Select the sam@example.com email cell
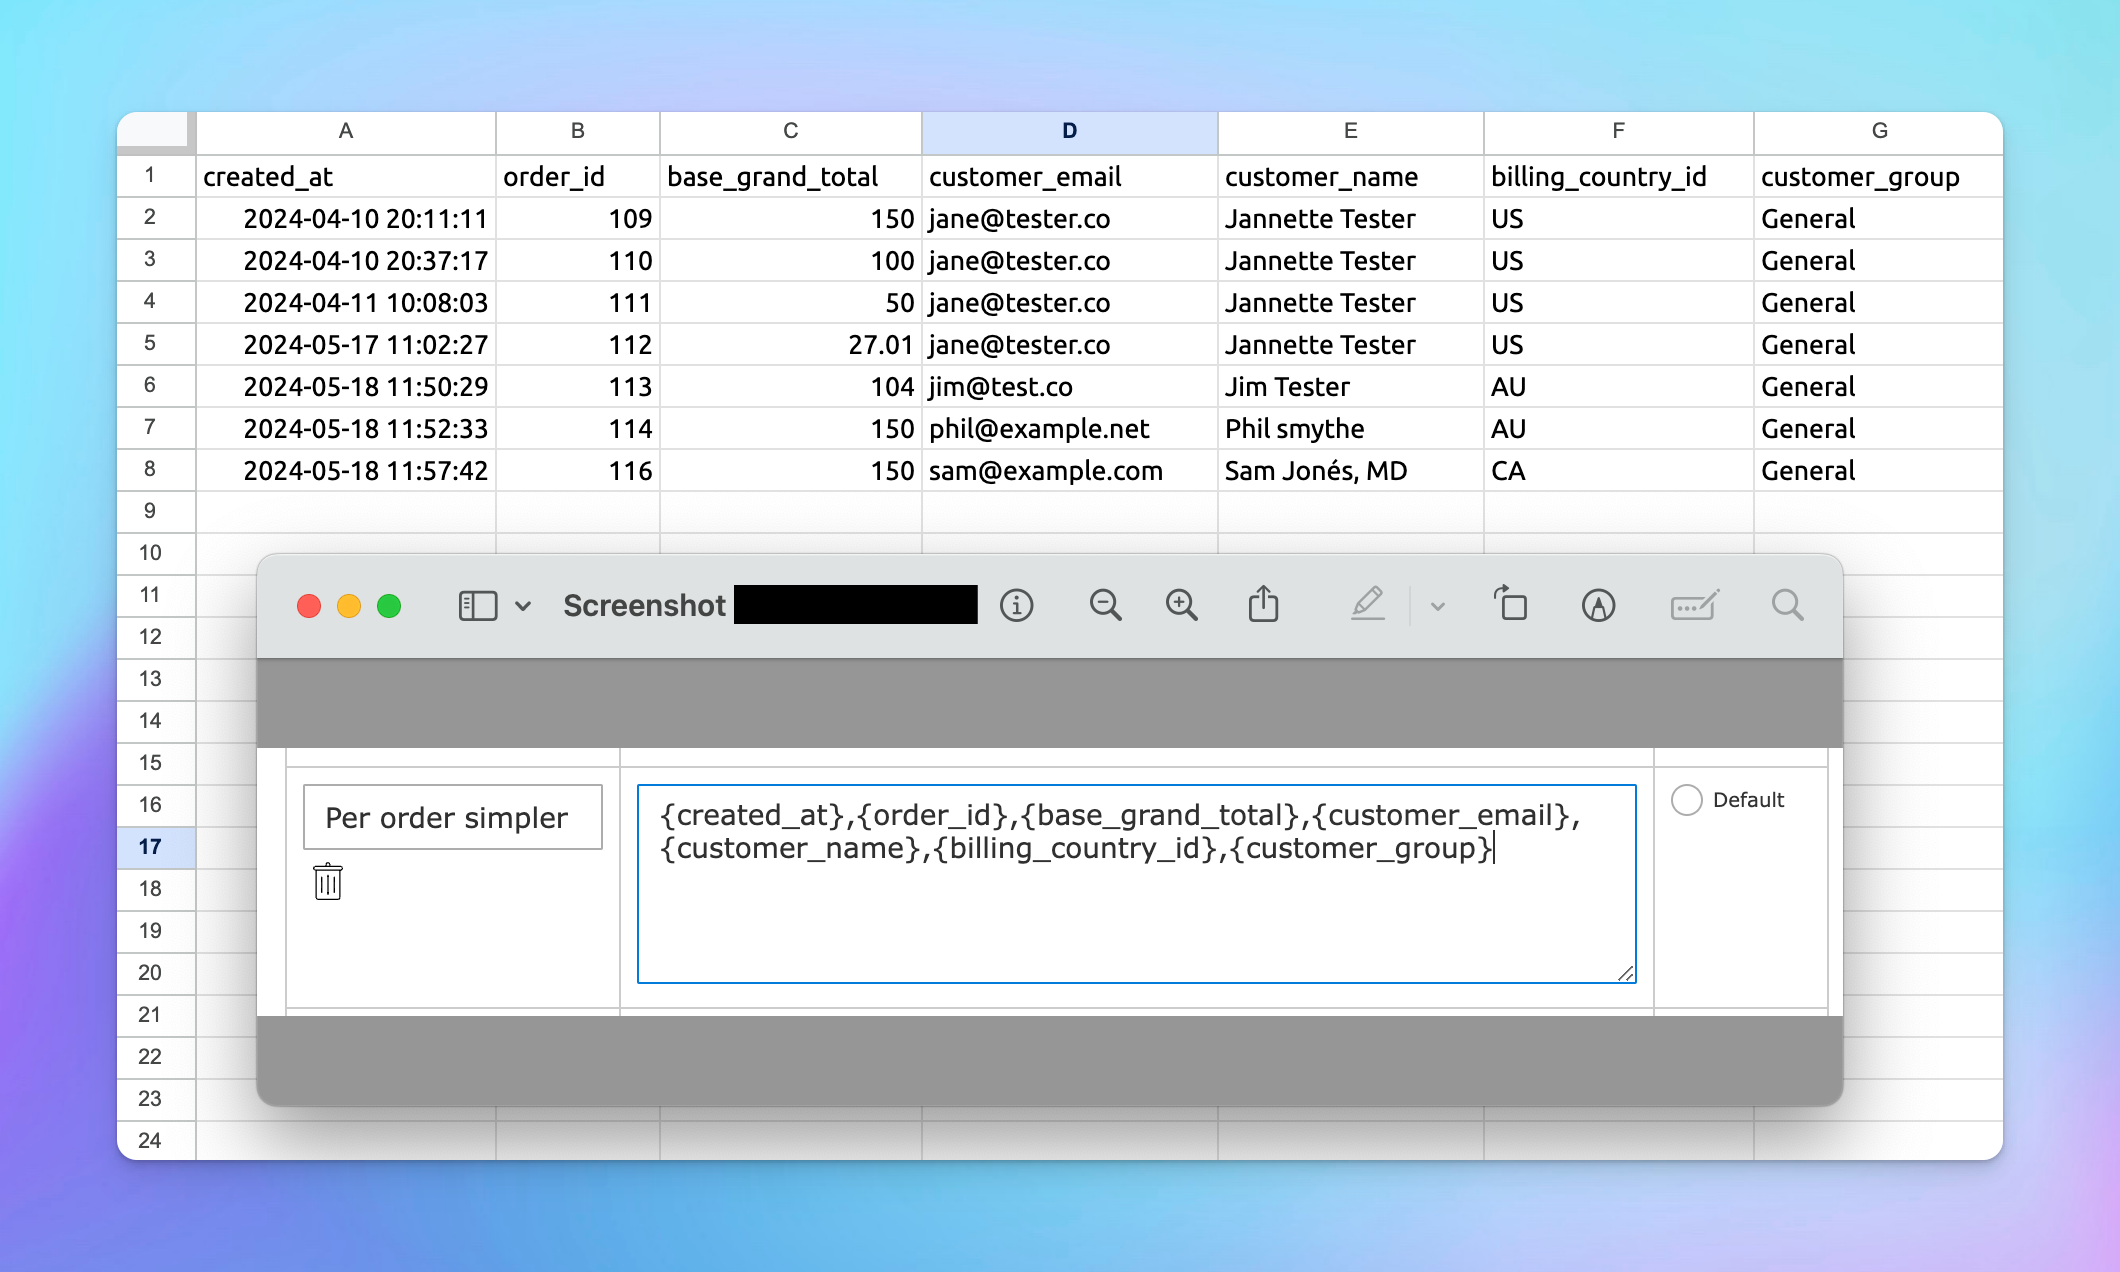 click(x=1070, y=470)
